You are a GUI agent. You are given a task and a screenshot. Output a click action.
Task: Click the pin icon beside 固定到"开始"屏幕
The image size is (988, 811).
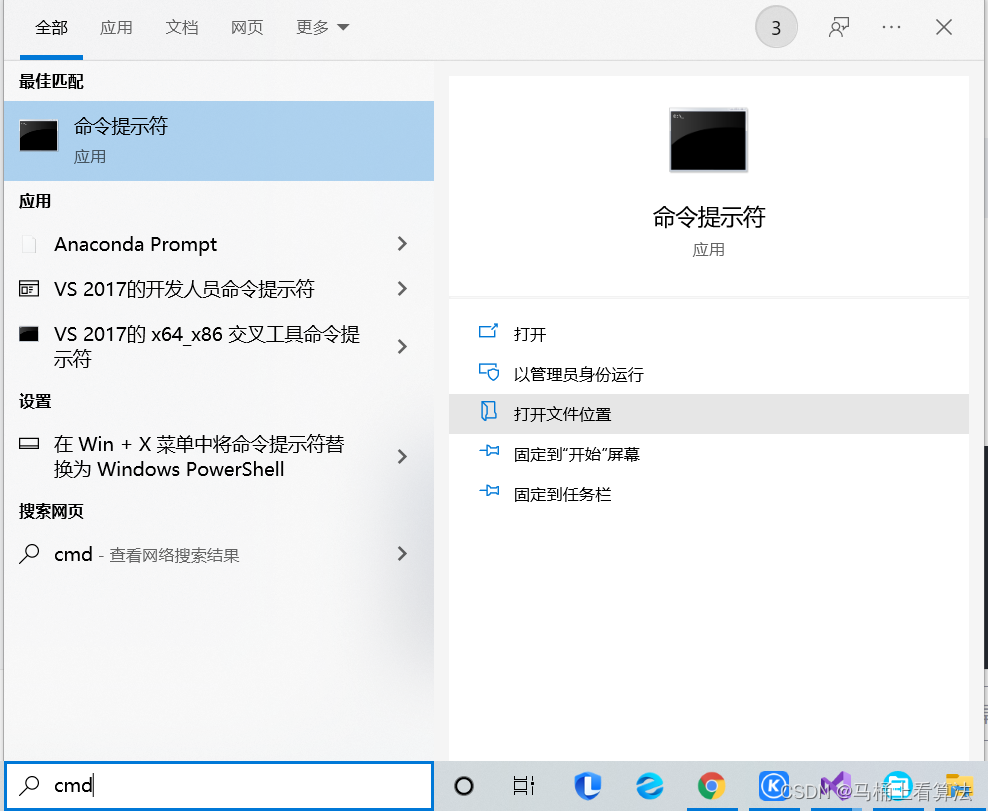(489, 451)
